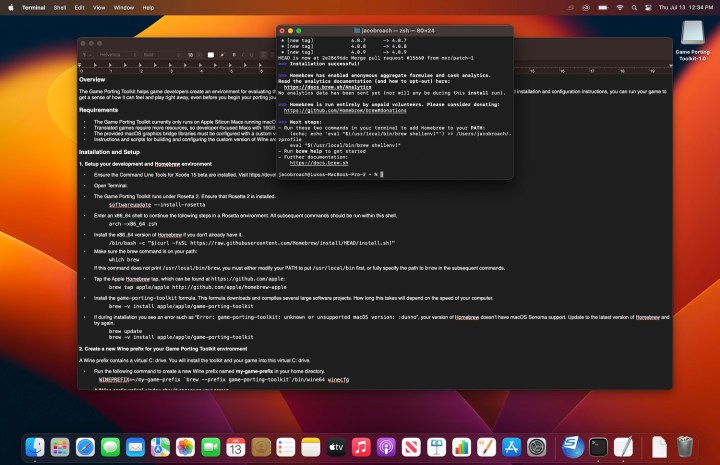Open System Settings in the Dock

tap(537, 447)
